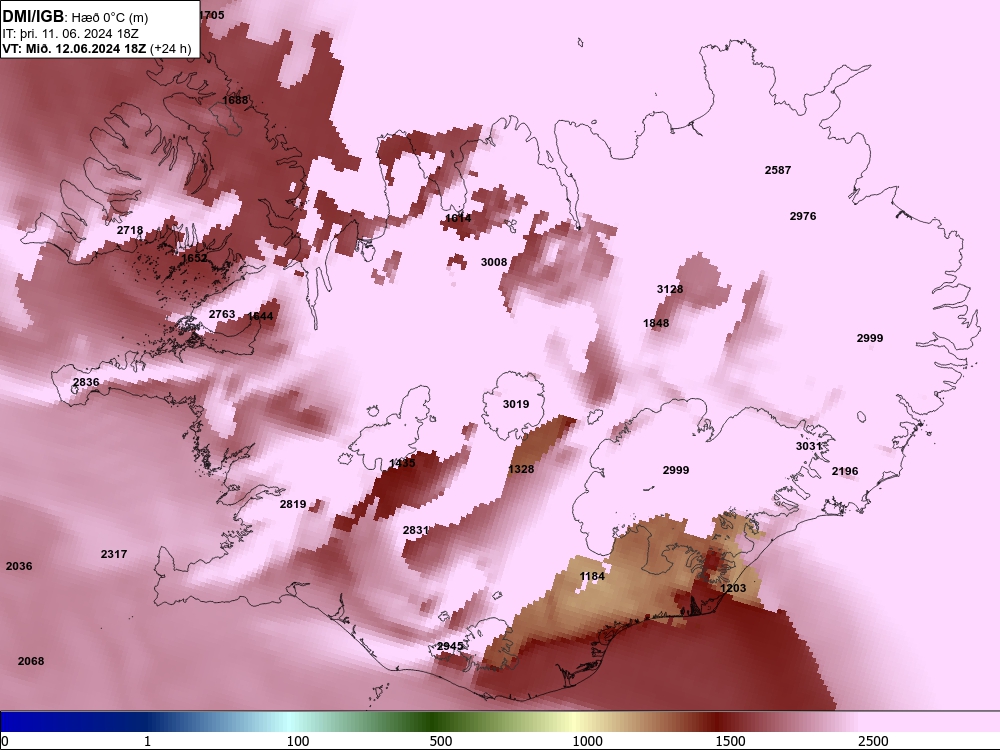Select the legend tick label 1
Viewport: 1000px width, 750px height.
click(147, 741)
